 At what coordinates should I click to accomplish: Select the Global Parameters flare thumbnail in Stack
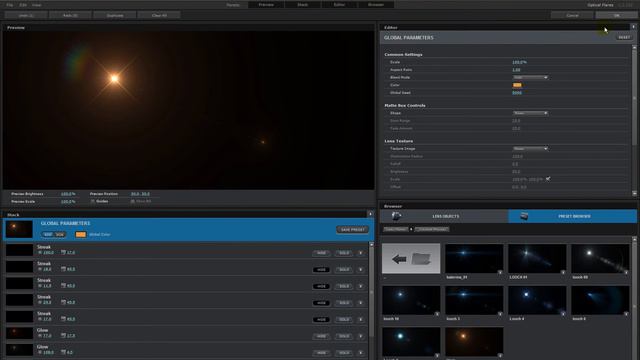point(19,229)
